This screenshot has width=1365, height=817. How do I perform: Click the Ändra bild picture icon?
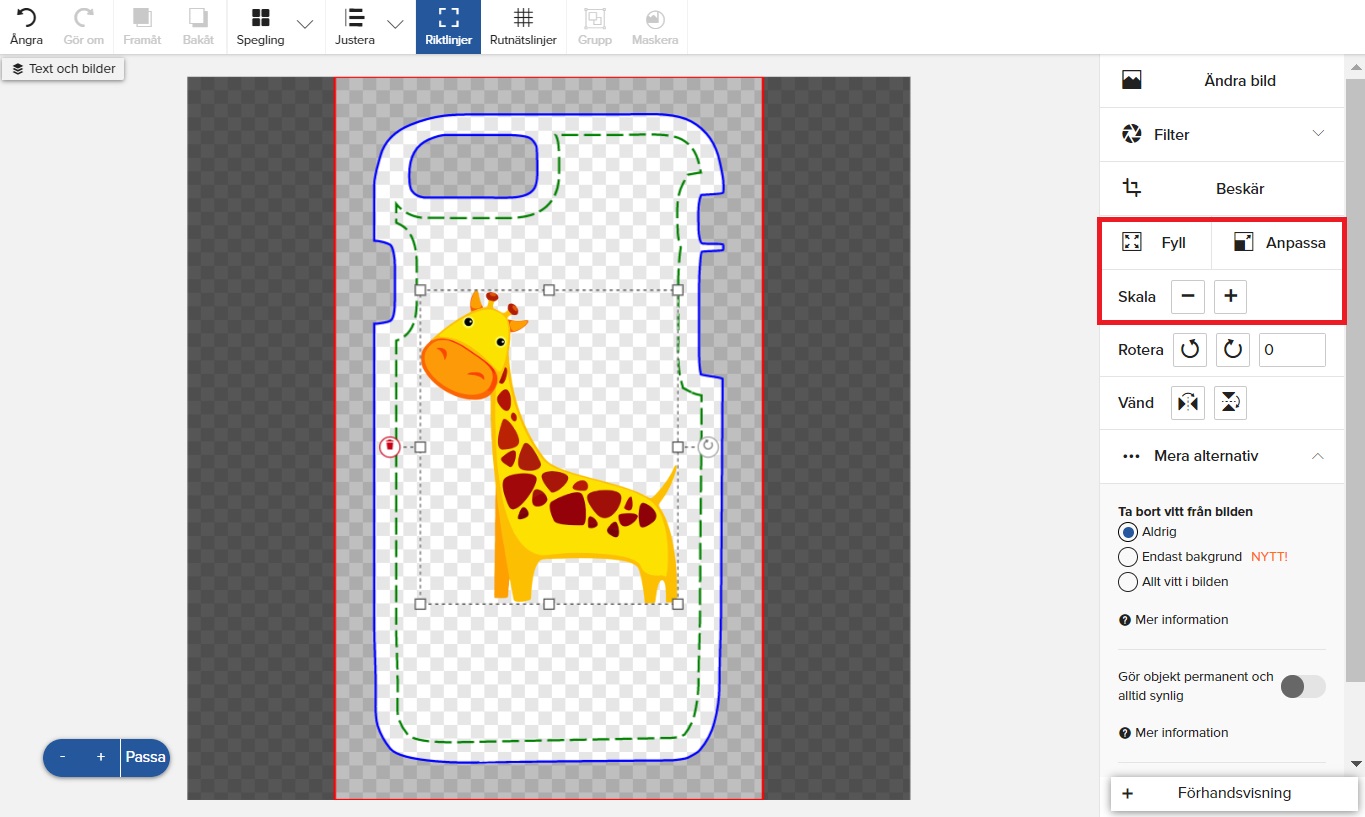coord(1132,81)
